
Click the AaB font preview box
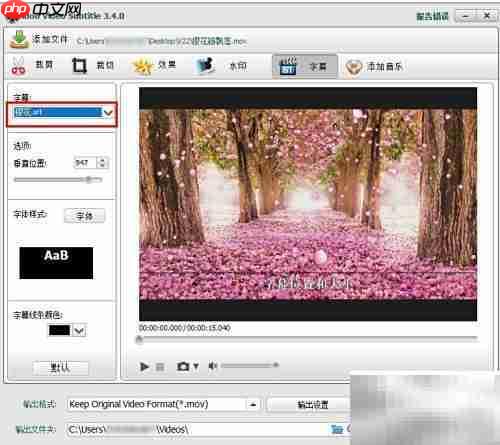pyautogui.click(x=56, y=263)
